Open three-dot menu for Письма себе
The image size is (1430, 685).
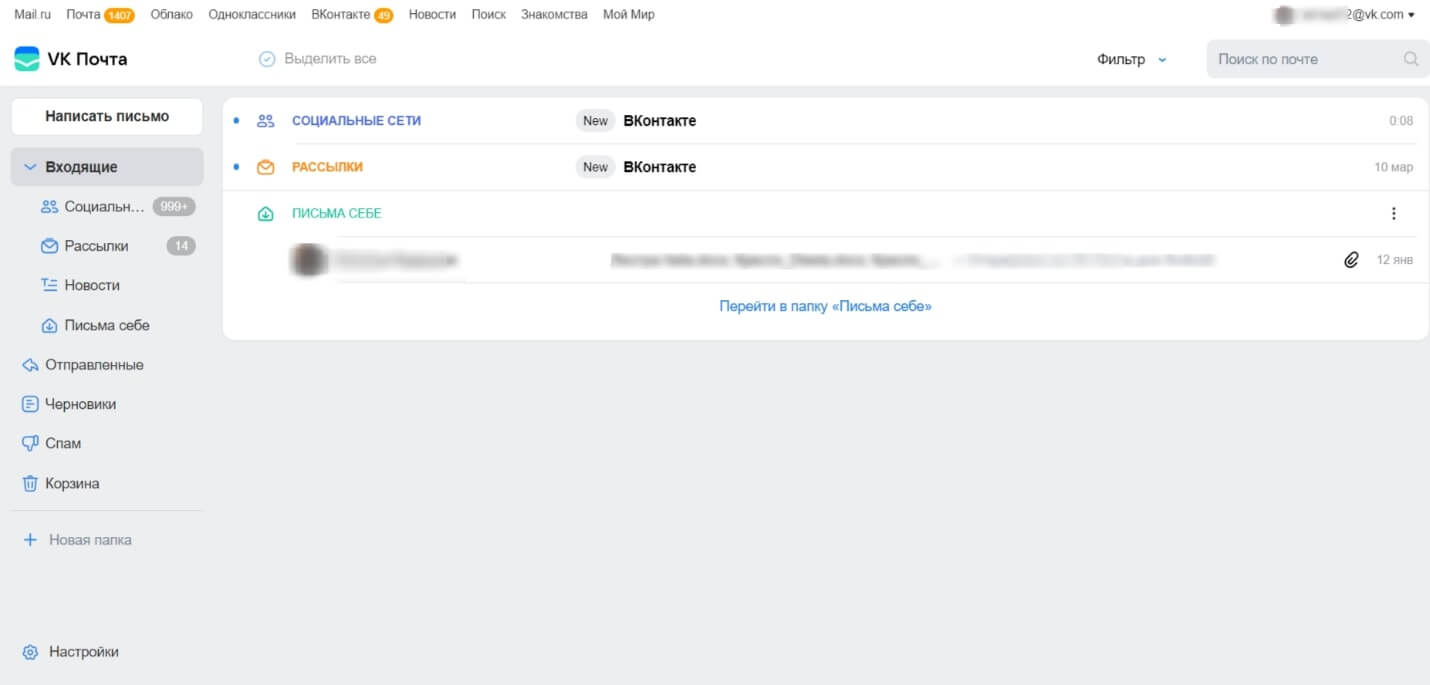point(1394,213)
